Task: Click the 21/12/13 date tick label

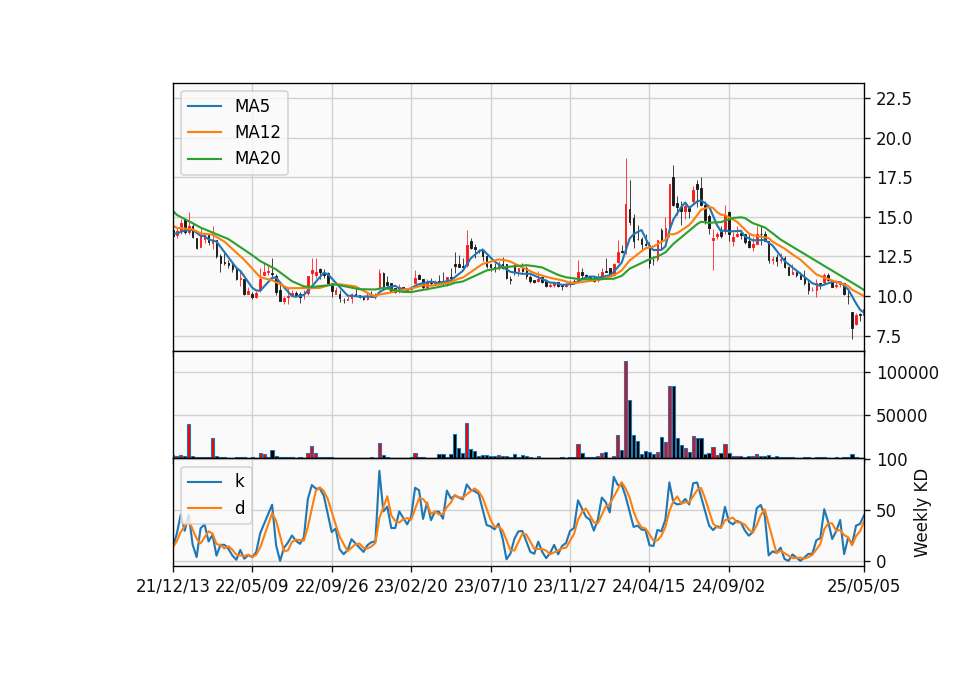Action: (x=173, y=586)
